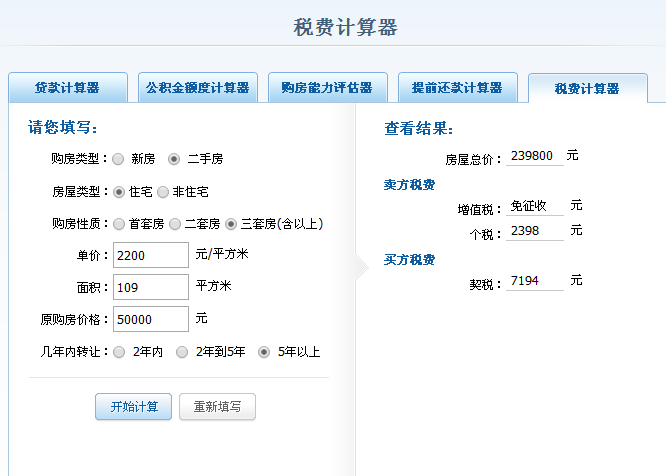Screen dimensions: 666x476
Task: Choose 2年内 transfer period
Action: coord(119,352)
